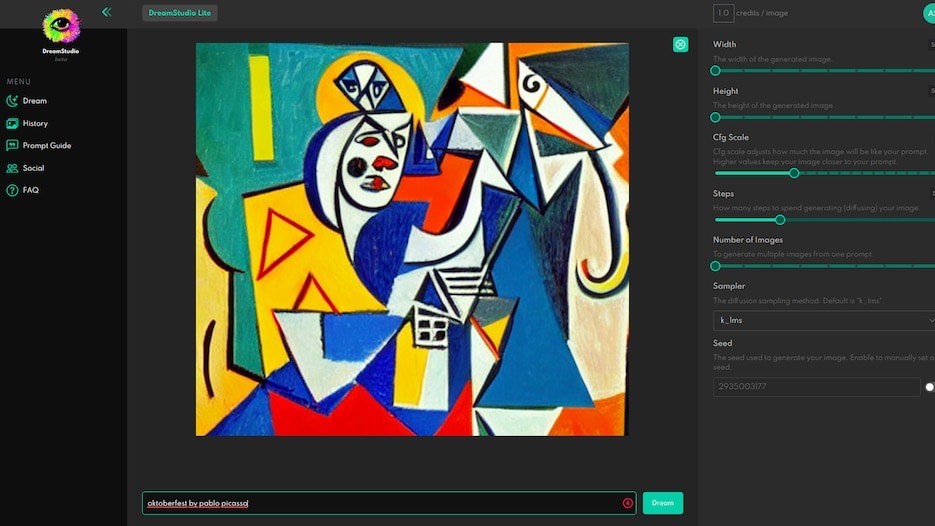
Task: Click the prompt text input field
Action: point(389,503)
